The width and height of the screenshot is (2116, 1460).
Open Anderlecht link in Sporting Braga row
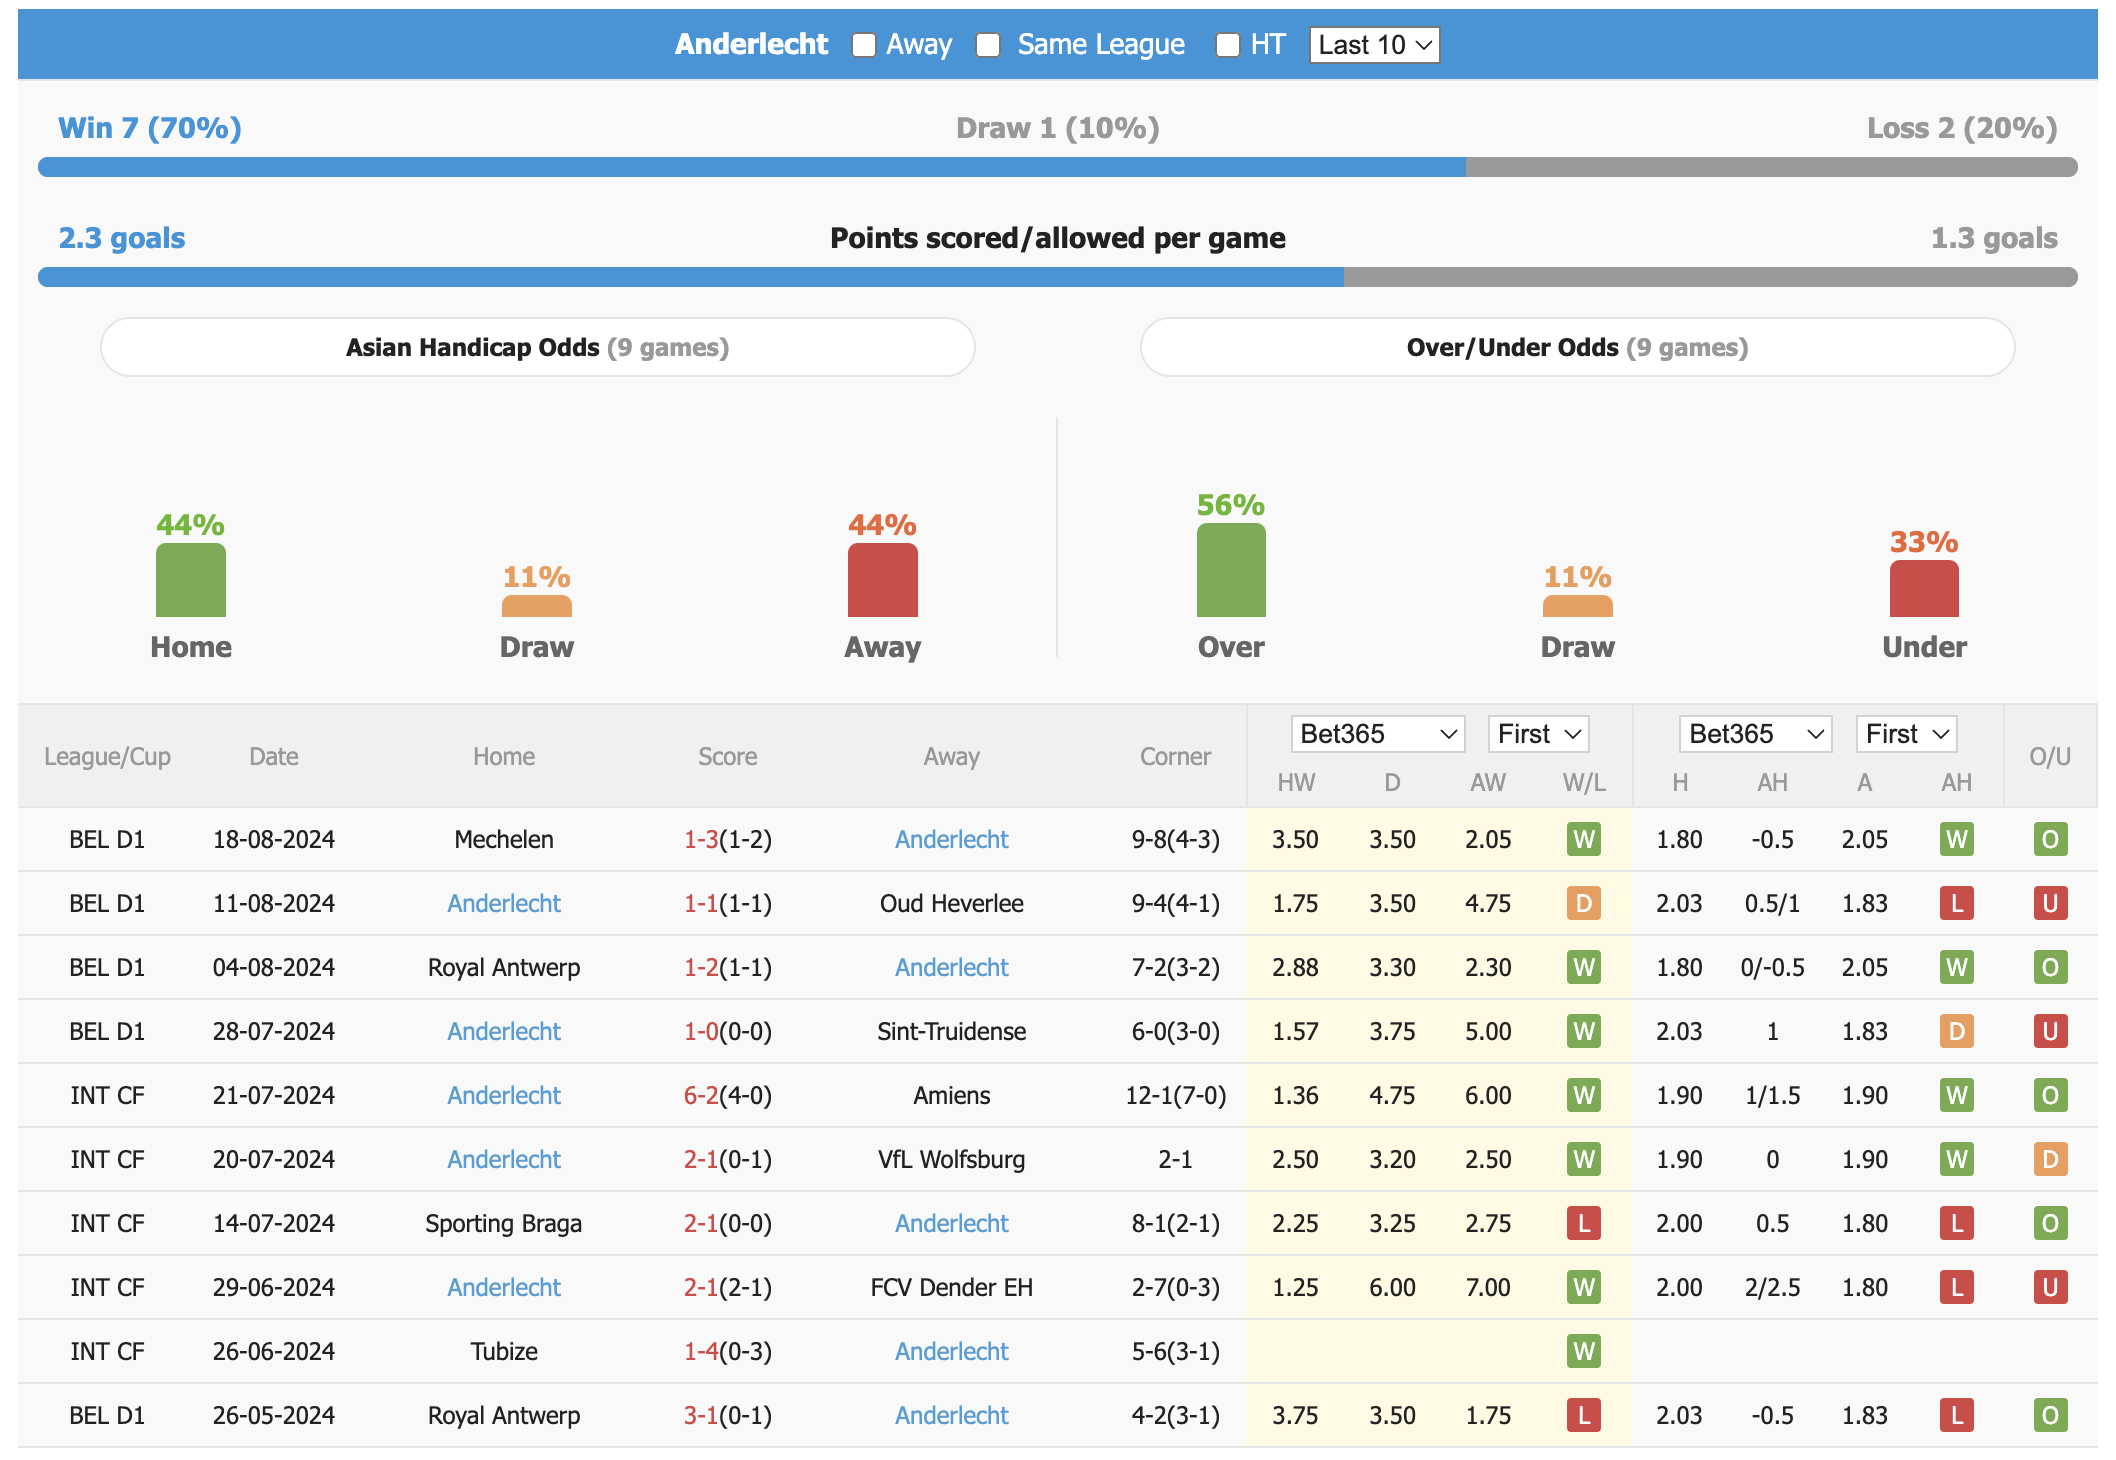click(951, 1223)
